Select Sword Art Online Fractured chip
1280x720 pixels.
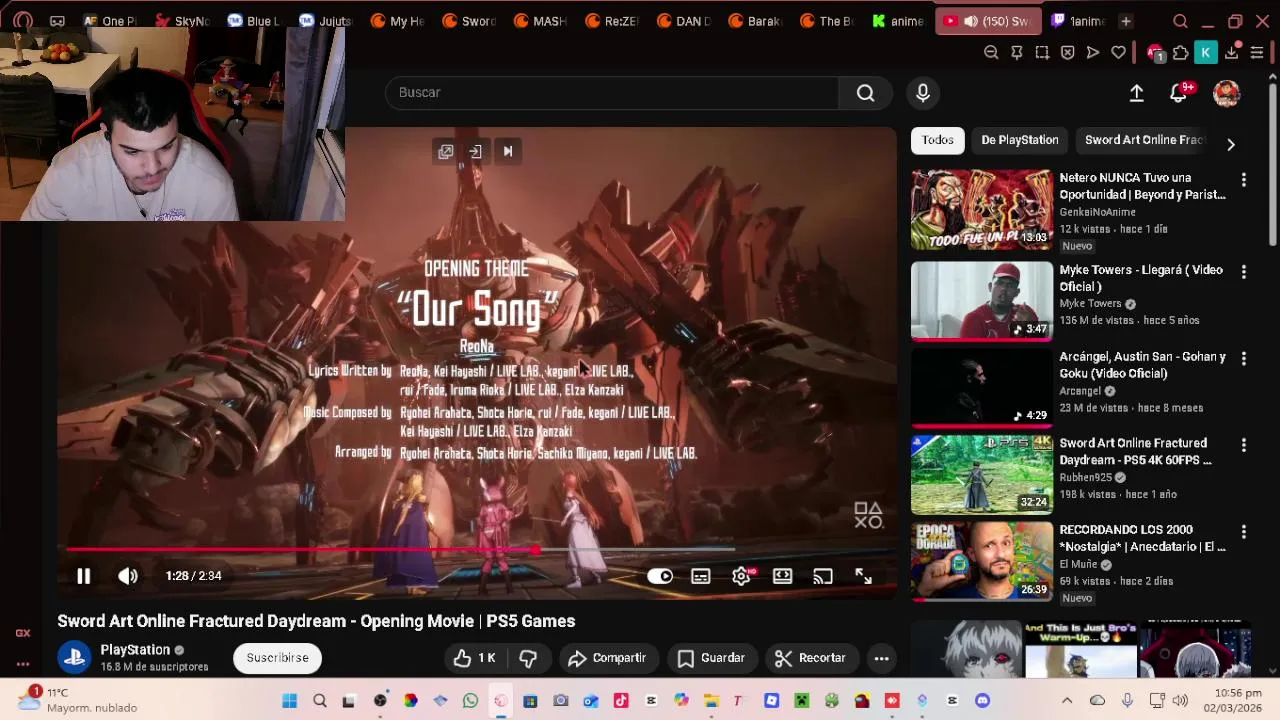tap(1145, 140)
